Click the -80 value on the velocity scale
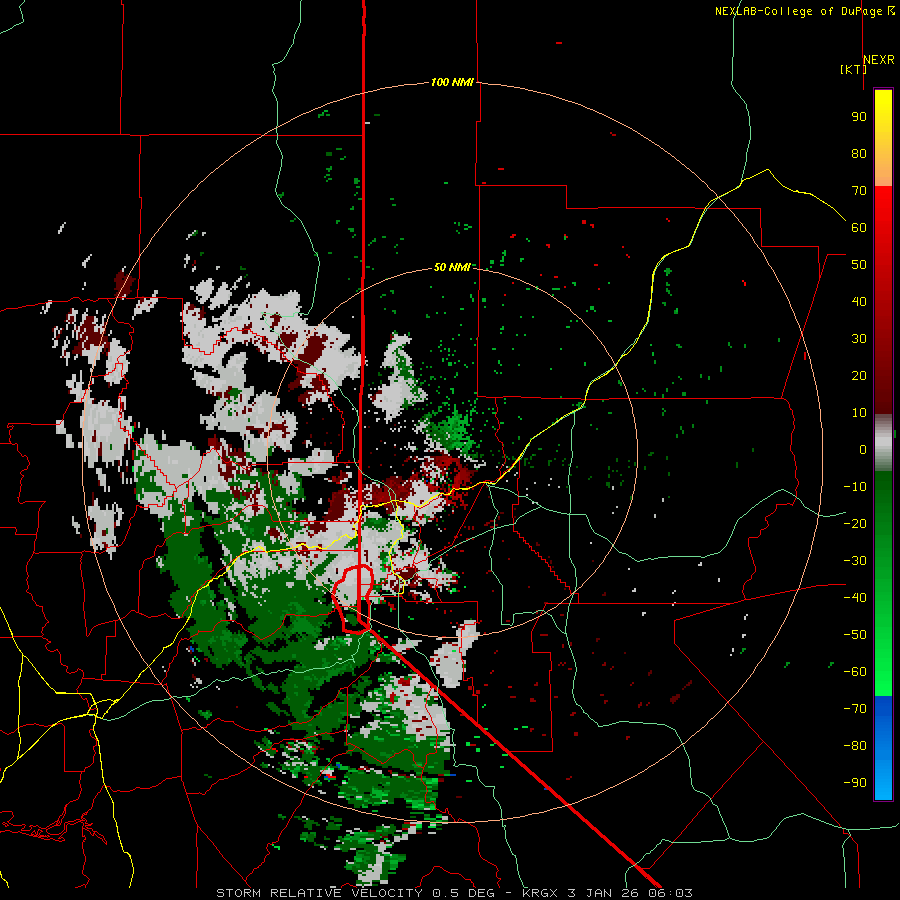This screenshot has height=900, width=900. click(855, 746)
